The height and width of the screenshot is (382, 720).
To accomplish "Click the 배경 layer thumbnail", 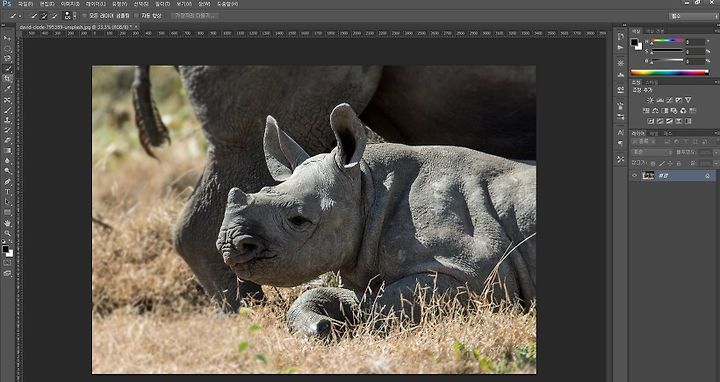I will pos(648,175).
